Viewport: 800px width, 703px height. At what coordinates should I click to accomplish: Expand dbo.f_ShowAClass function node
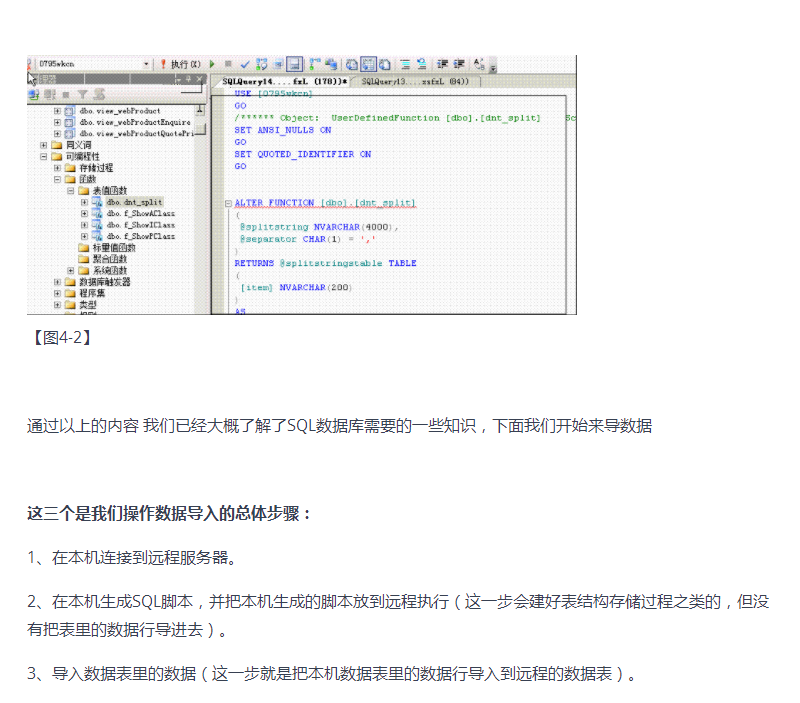click(x=84, y=213)
